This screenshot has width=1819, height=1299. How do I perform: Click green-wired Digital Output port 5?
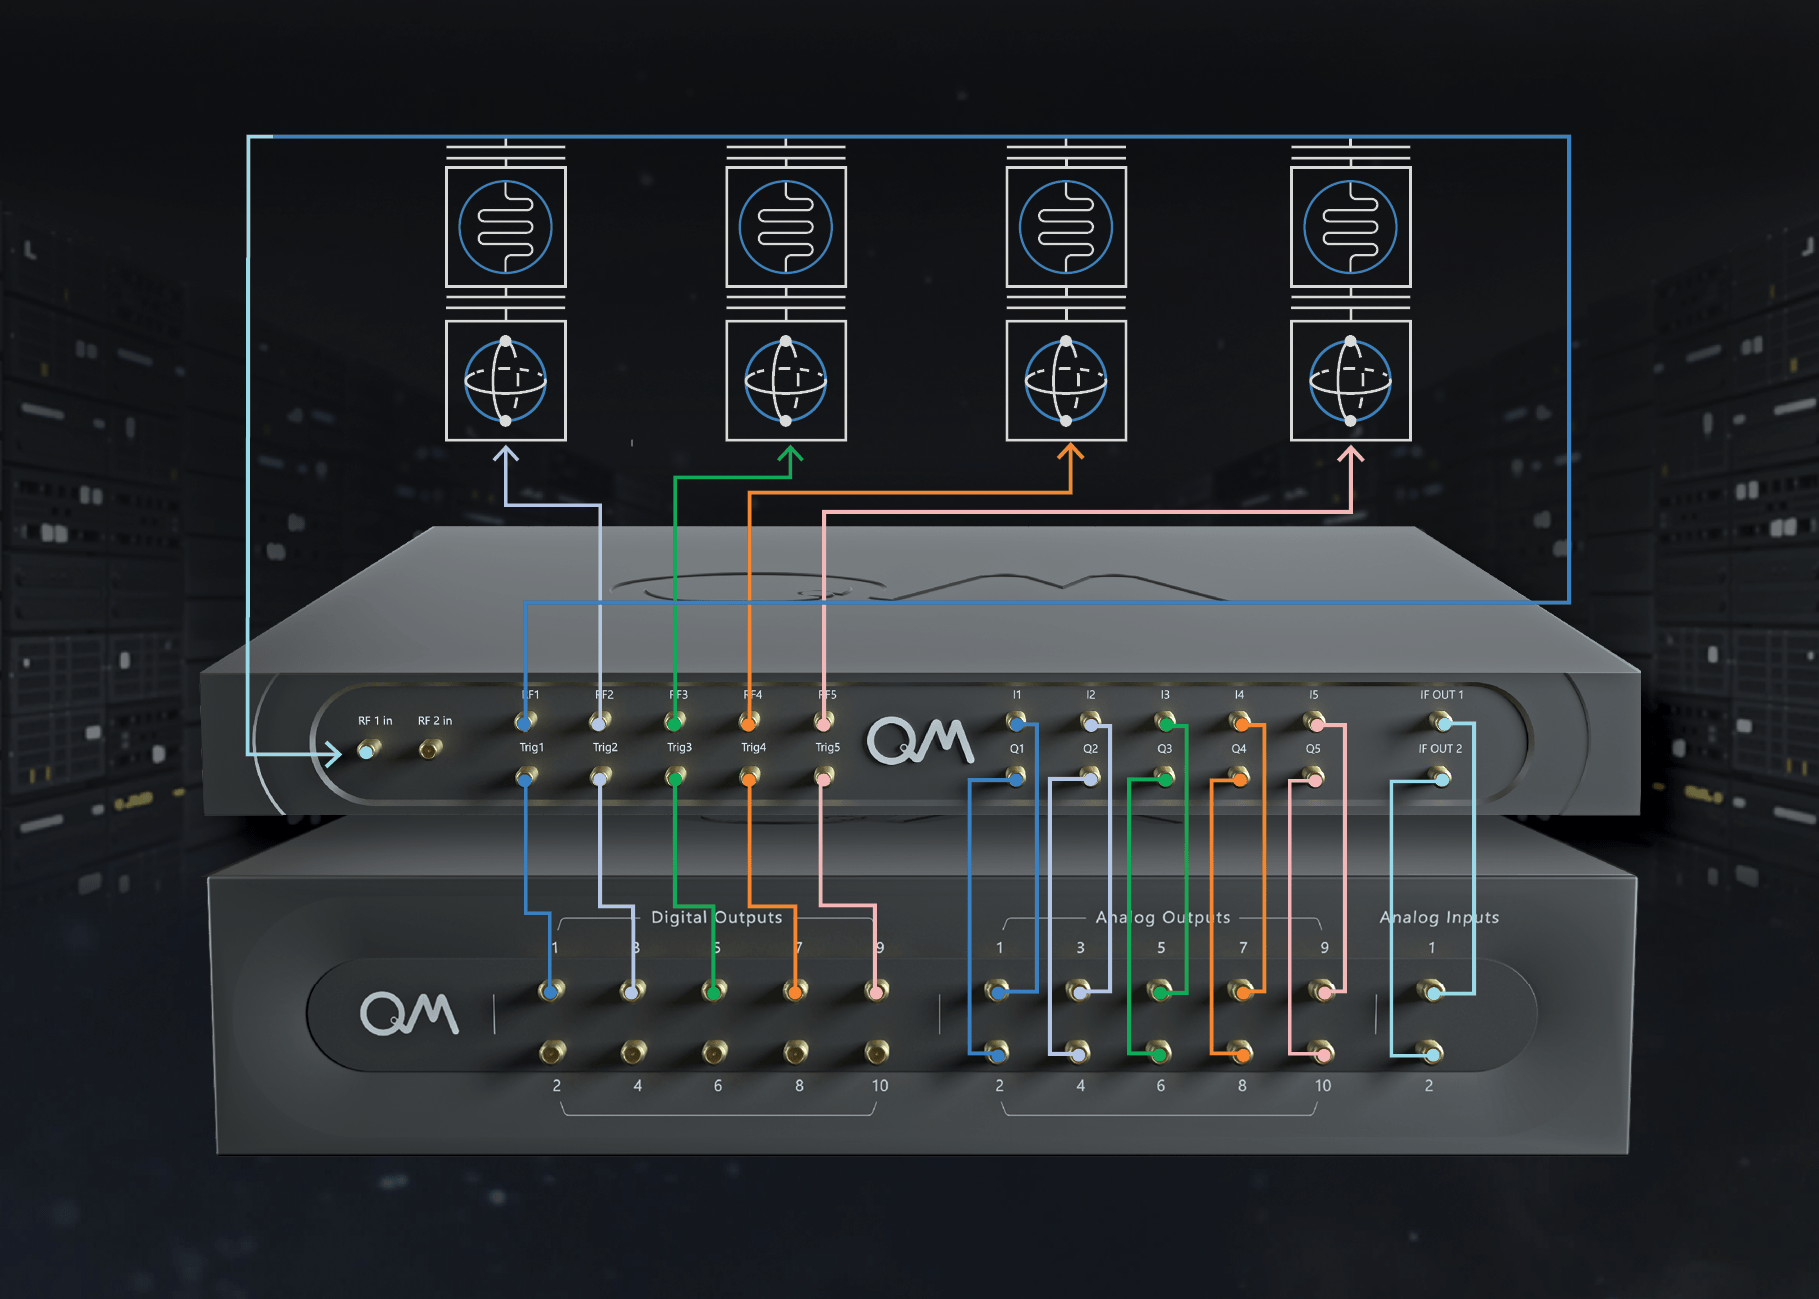(x=714, y=991)
